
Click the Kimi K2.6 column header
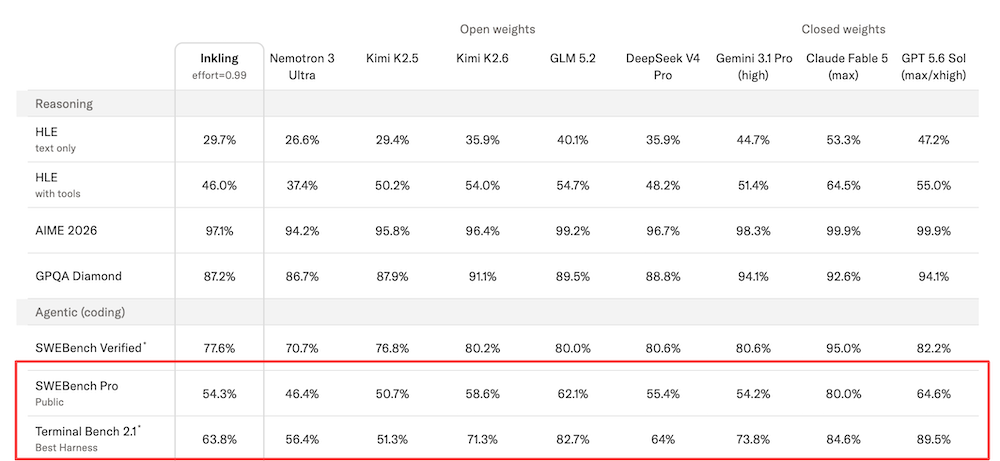tap(482, 59)
